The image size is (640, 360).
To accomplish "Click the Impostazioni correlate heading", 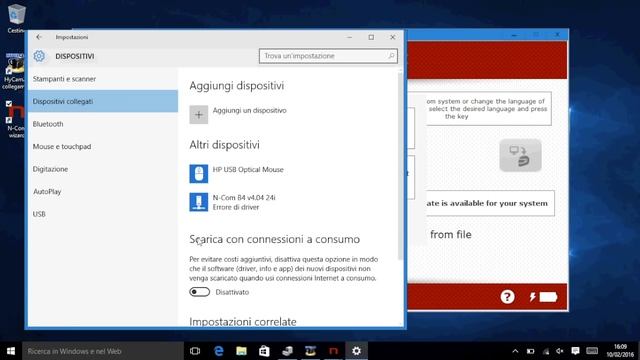I will point(243,322).
